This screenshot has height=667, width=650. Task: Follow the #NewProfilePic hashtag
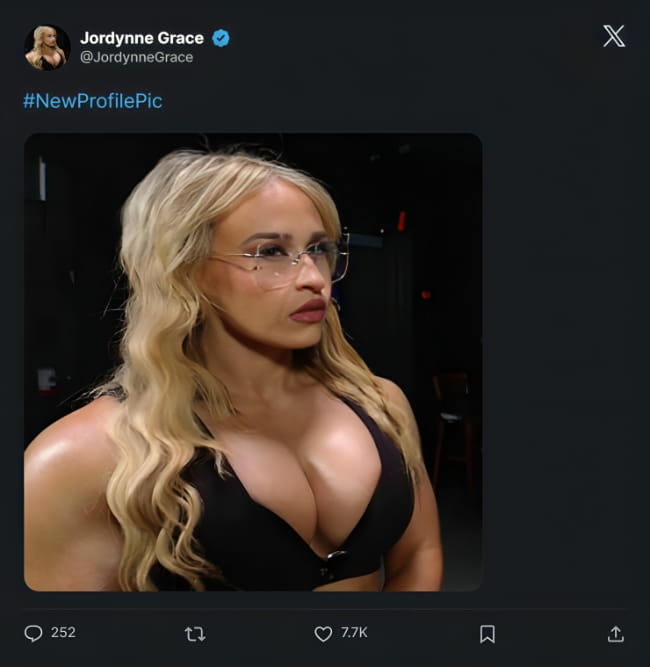tap(92, 101)
